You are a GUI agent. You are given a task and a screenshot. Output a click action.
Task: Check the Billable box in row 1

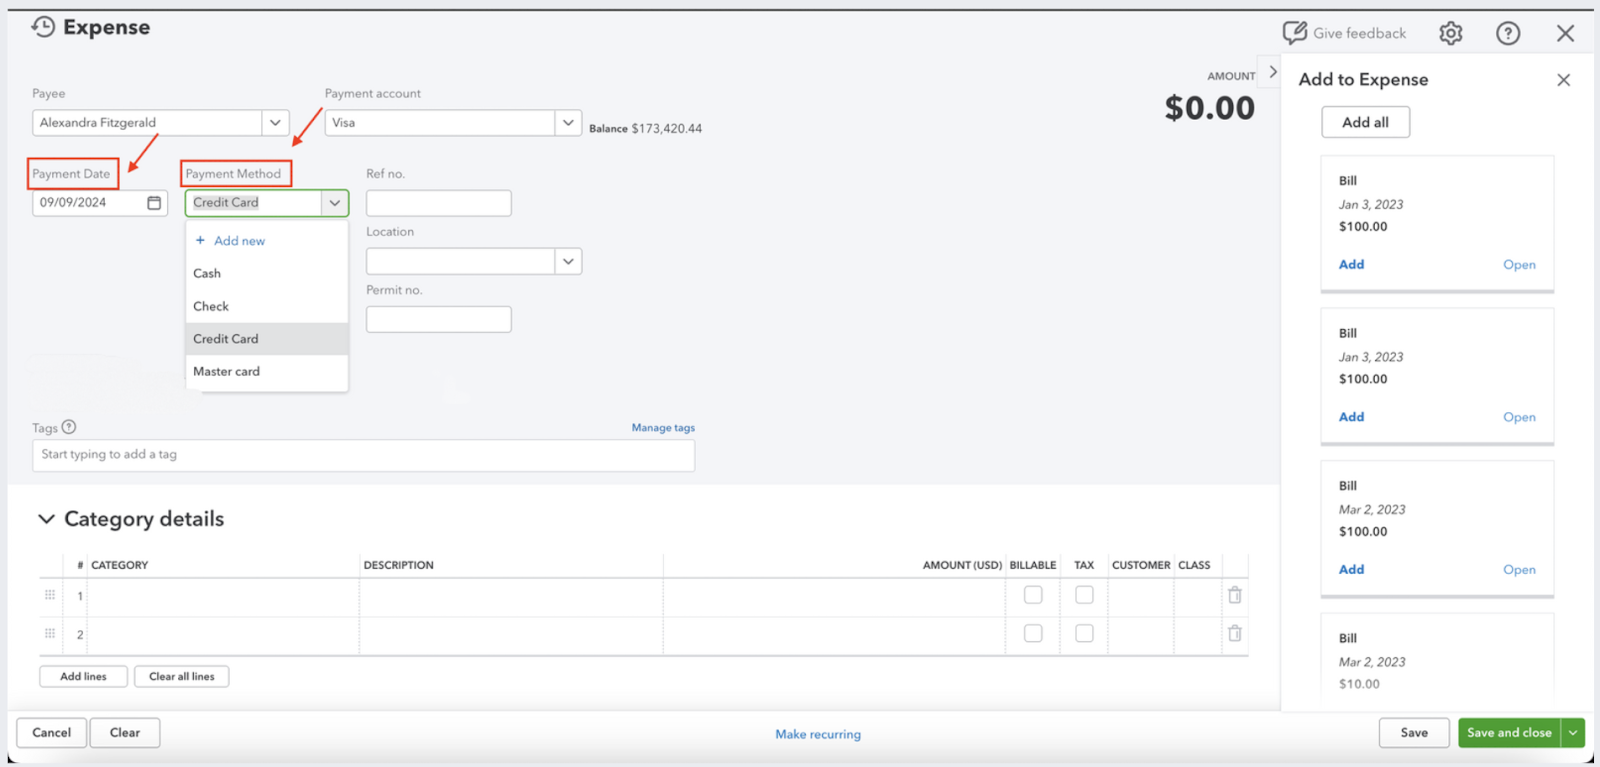[x=1033, y=595]
